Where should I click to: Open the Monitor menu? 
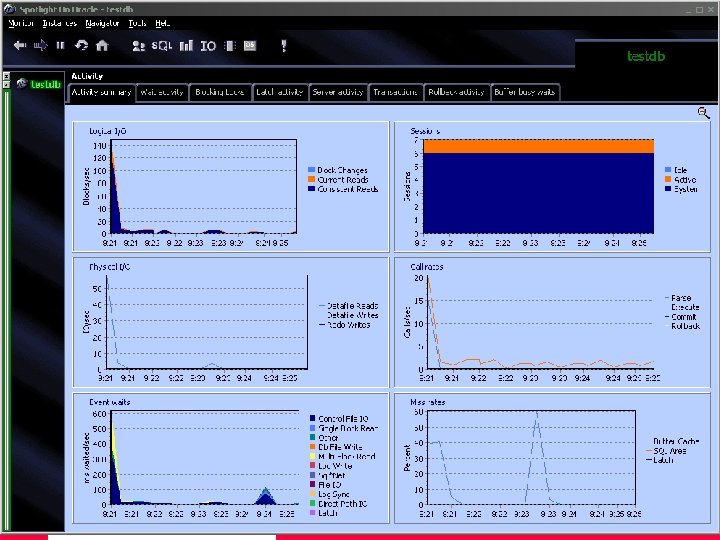tap(21, 22)
